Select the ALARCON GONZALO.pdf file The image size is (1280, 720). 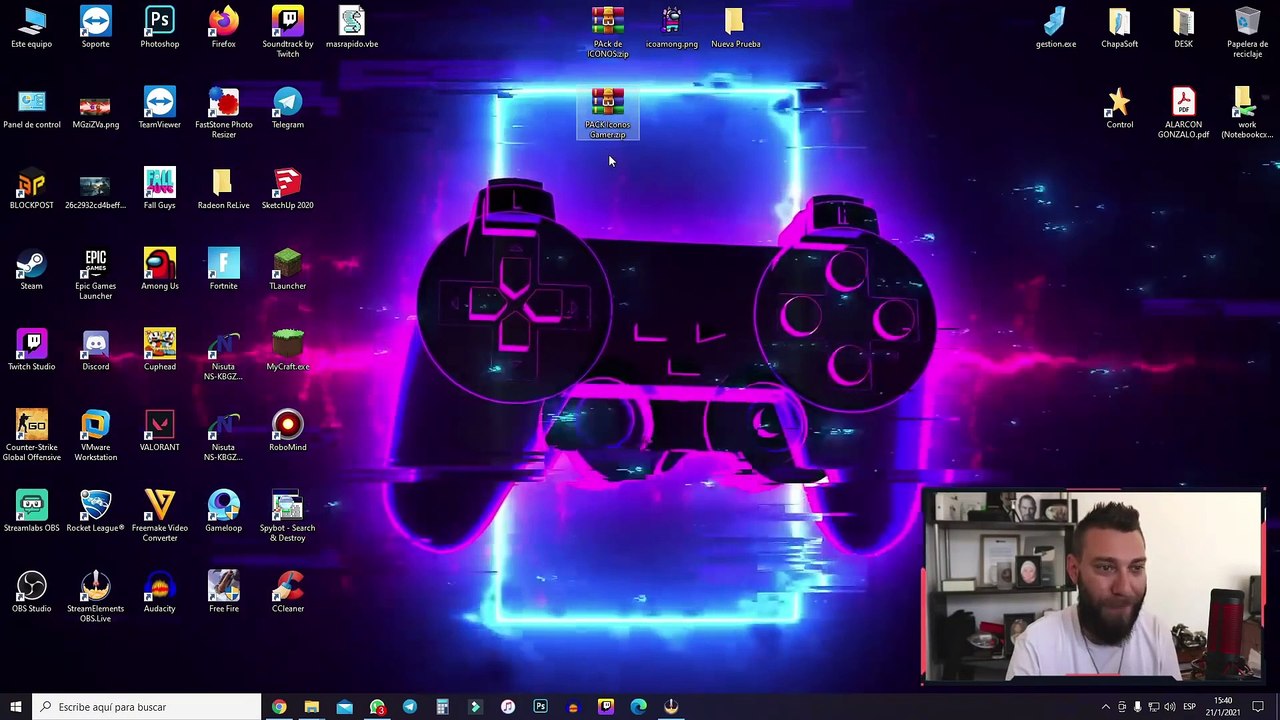click(1184, 113)
